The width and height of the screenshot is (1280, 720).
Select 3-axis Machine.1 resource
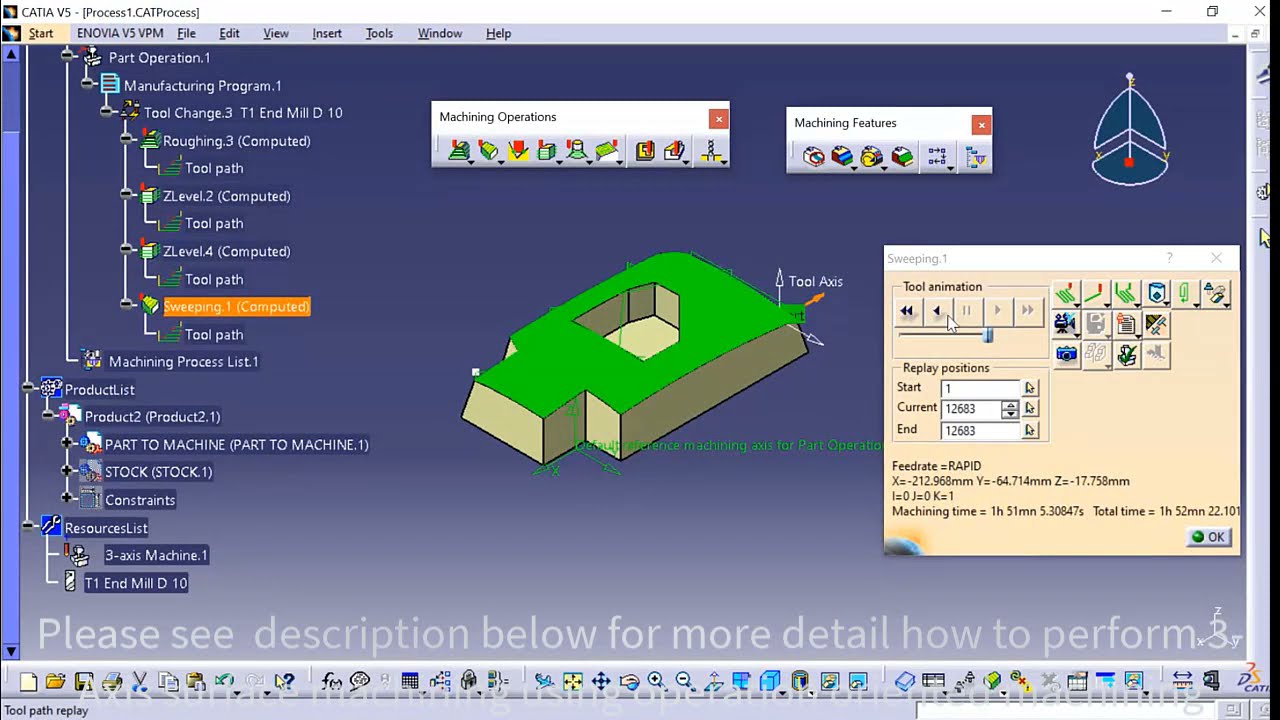[156, 555]
